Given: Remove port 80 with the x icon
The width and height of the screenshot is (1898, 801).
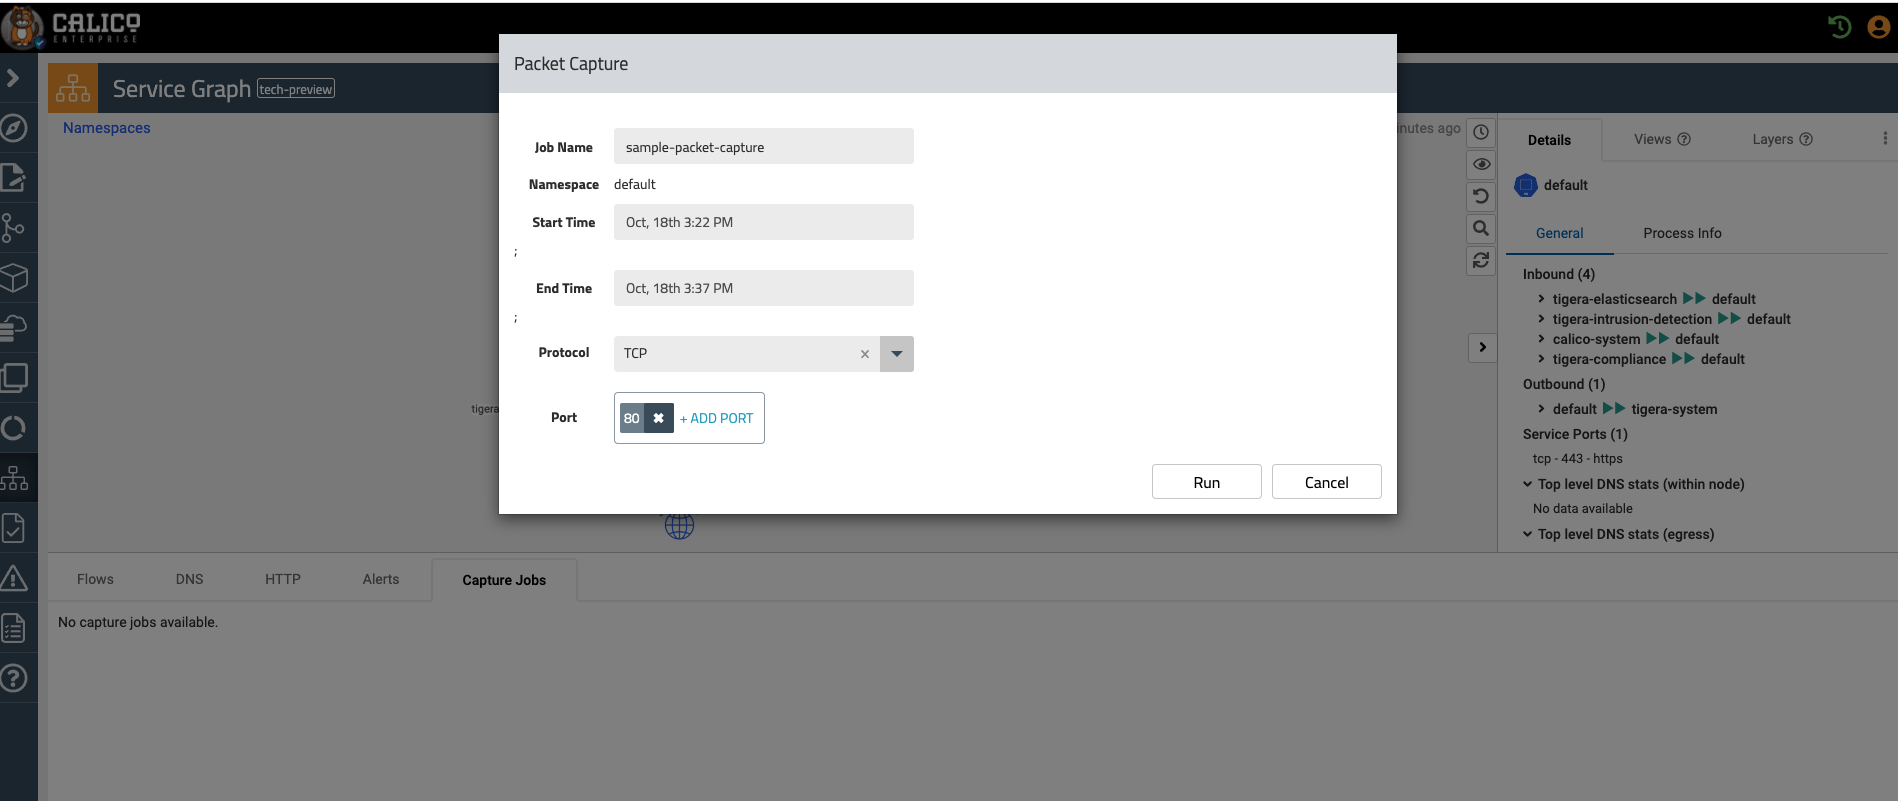Looking at the screenshot, I should pyautogui.click(x=658, y=418).
